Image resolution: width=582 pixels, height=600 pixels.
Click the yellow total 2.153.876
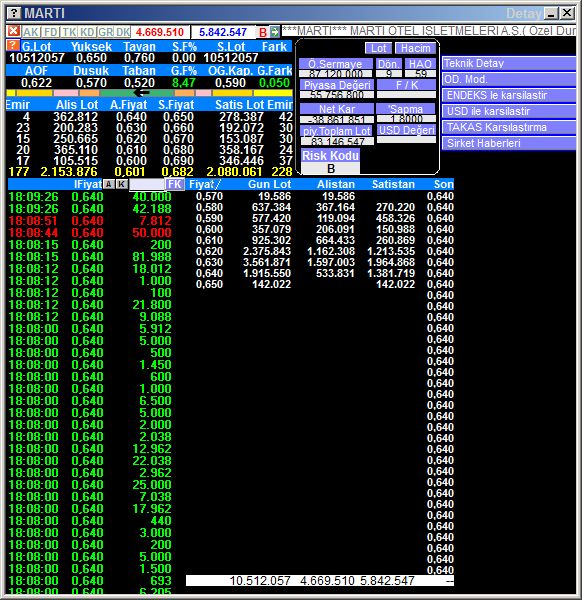click(69, 172)
